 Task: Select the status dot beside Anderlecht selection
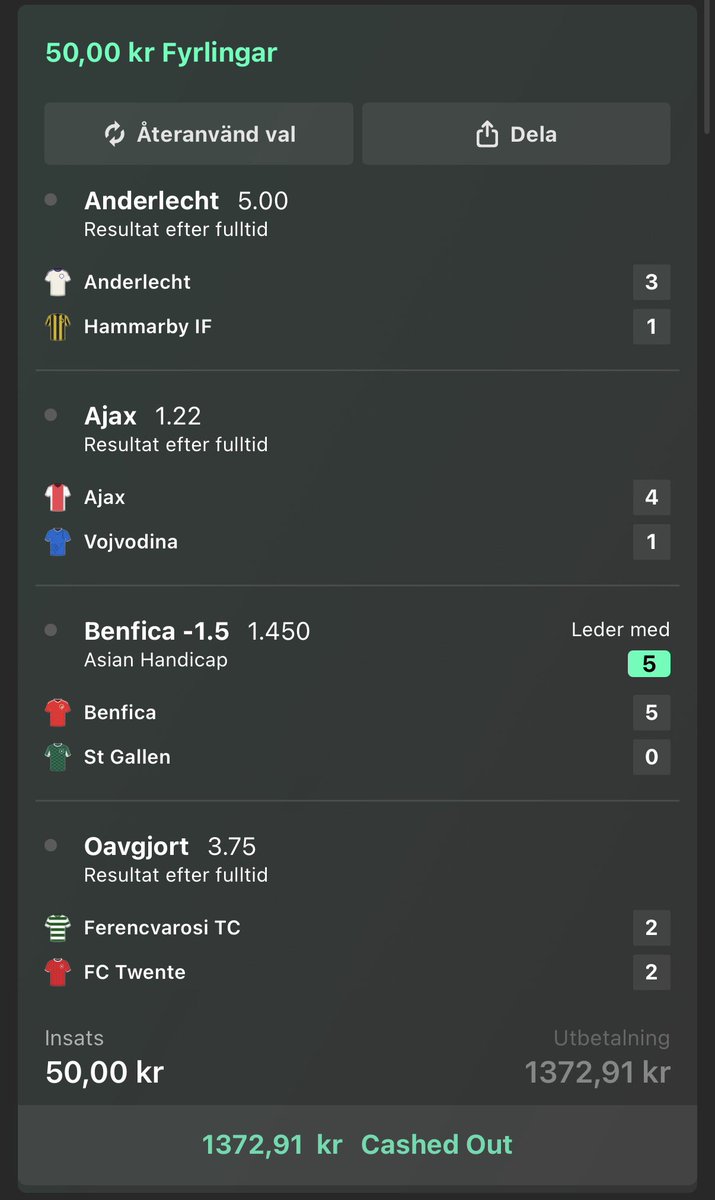point(51,200)
